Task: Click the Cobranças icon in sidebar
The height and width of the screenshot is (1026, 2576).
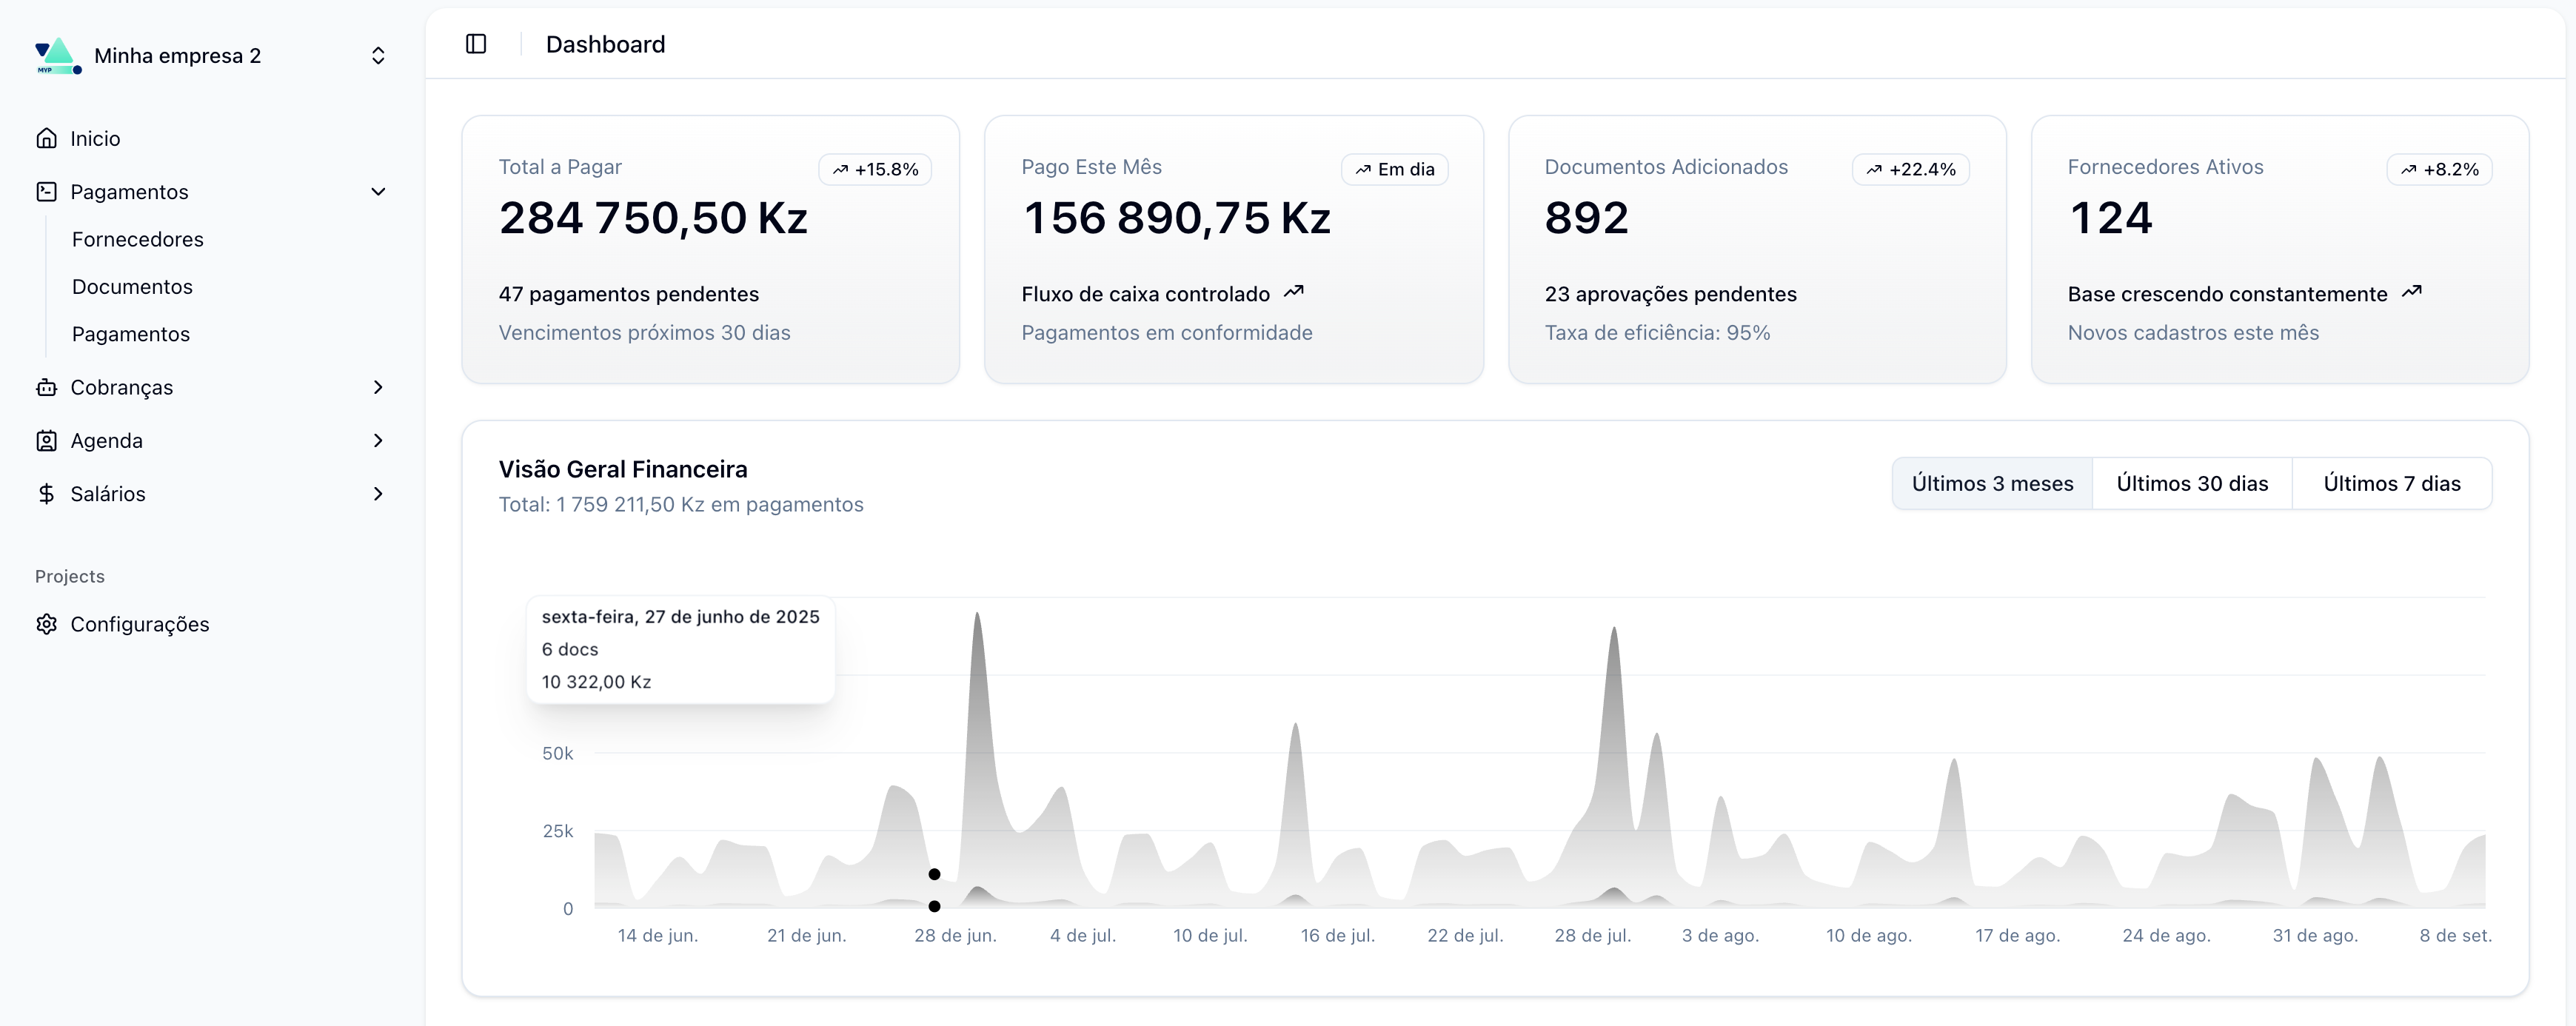Action: point(46,387)
